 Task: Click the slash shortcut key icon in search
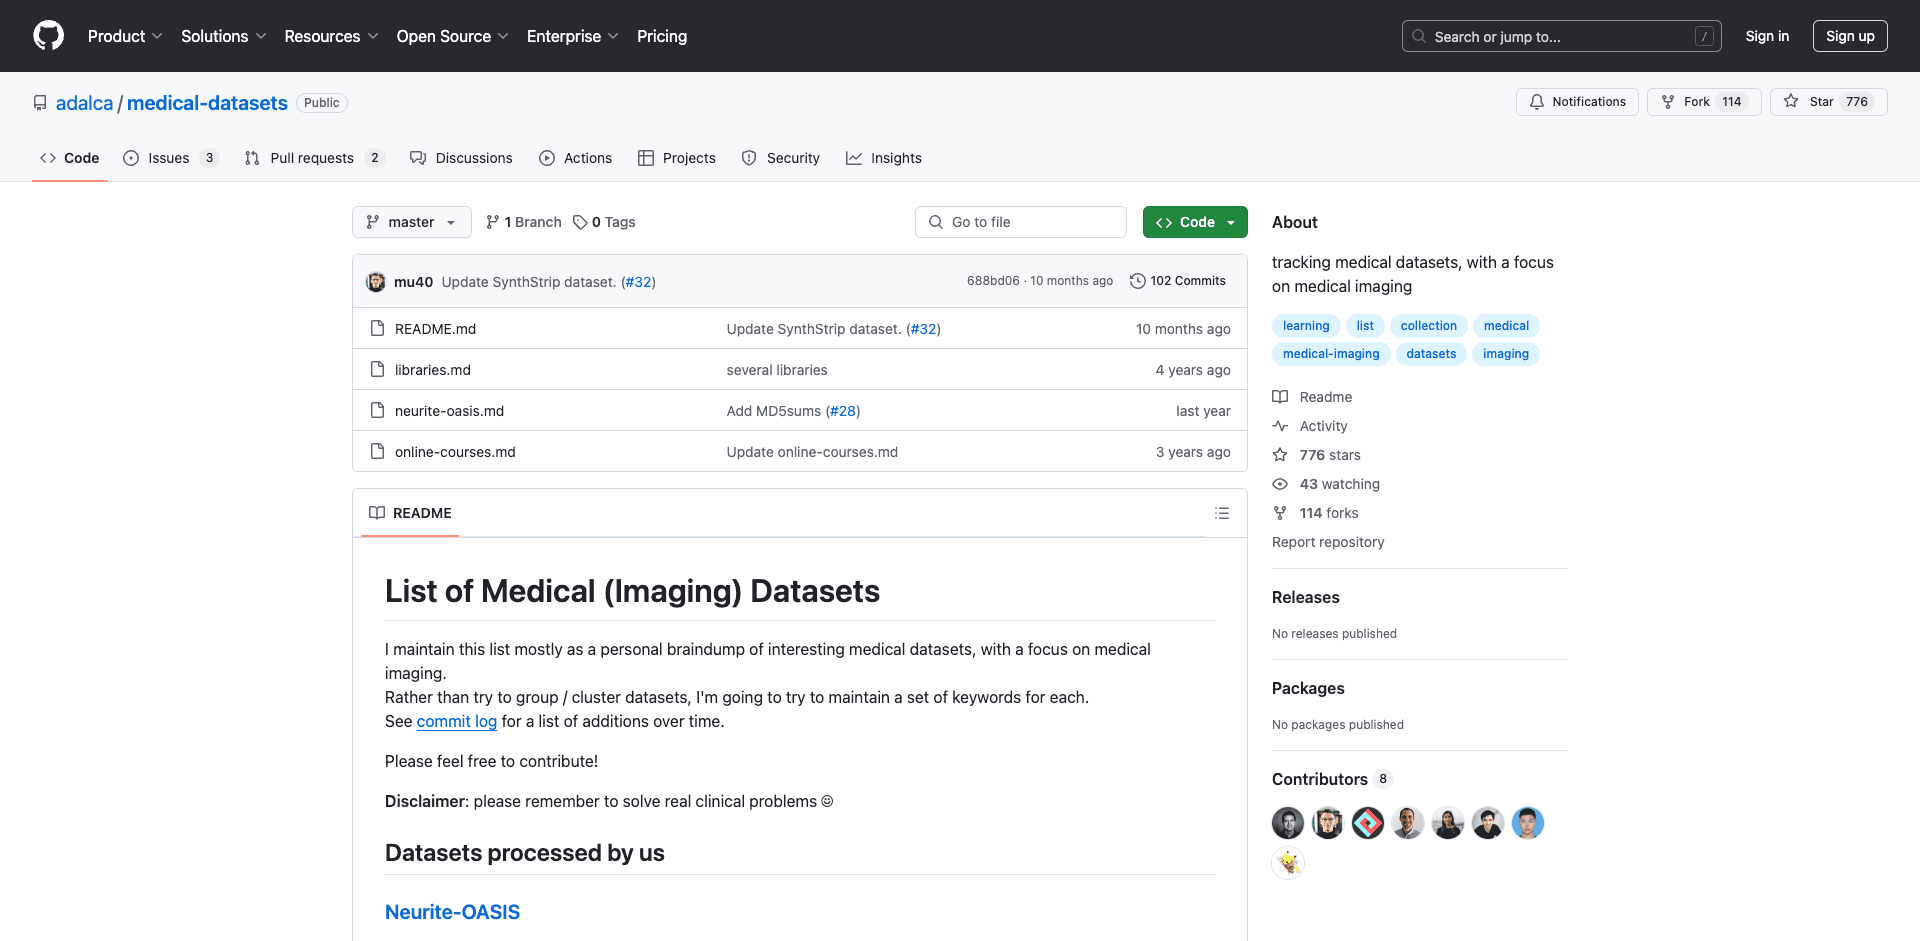pos(1705,36)
